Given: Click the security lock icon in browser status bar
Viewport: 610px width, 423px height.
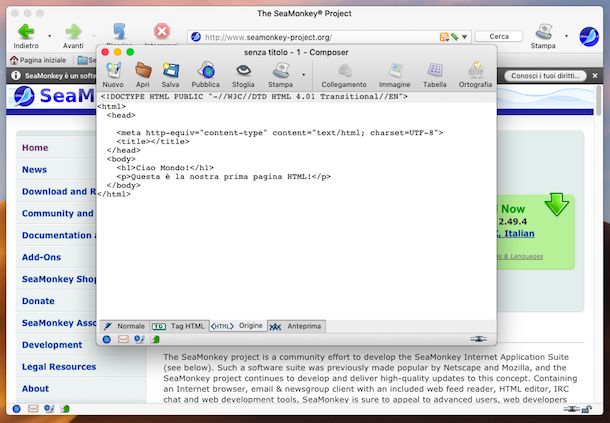Looking at the screenshot, I should coord(587,409).
